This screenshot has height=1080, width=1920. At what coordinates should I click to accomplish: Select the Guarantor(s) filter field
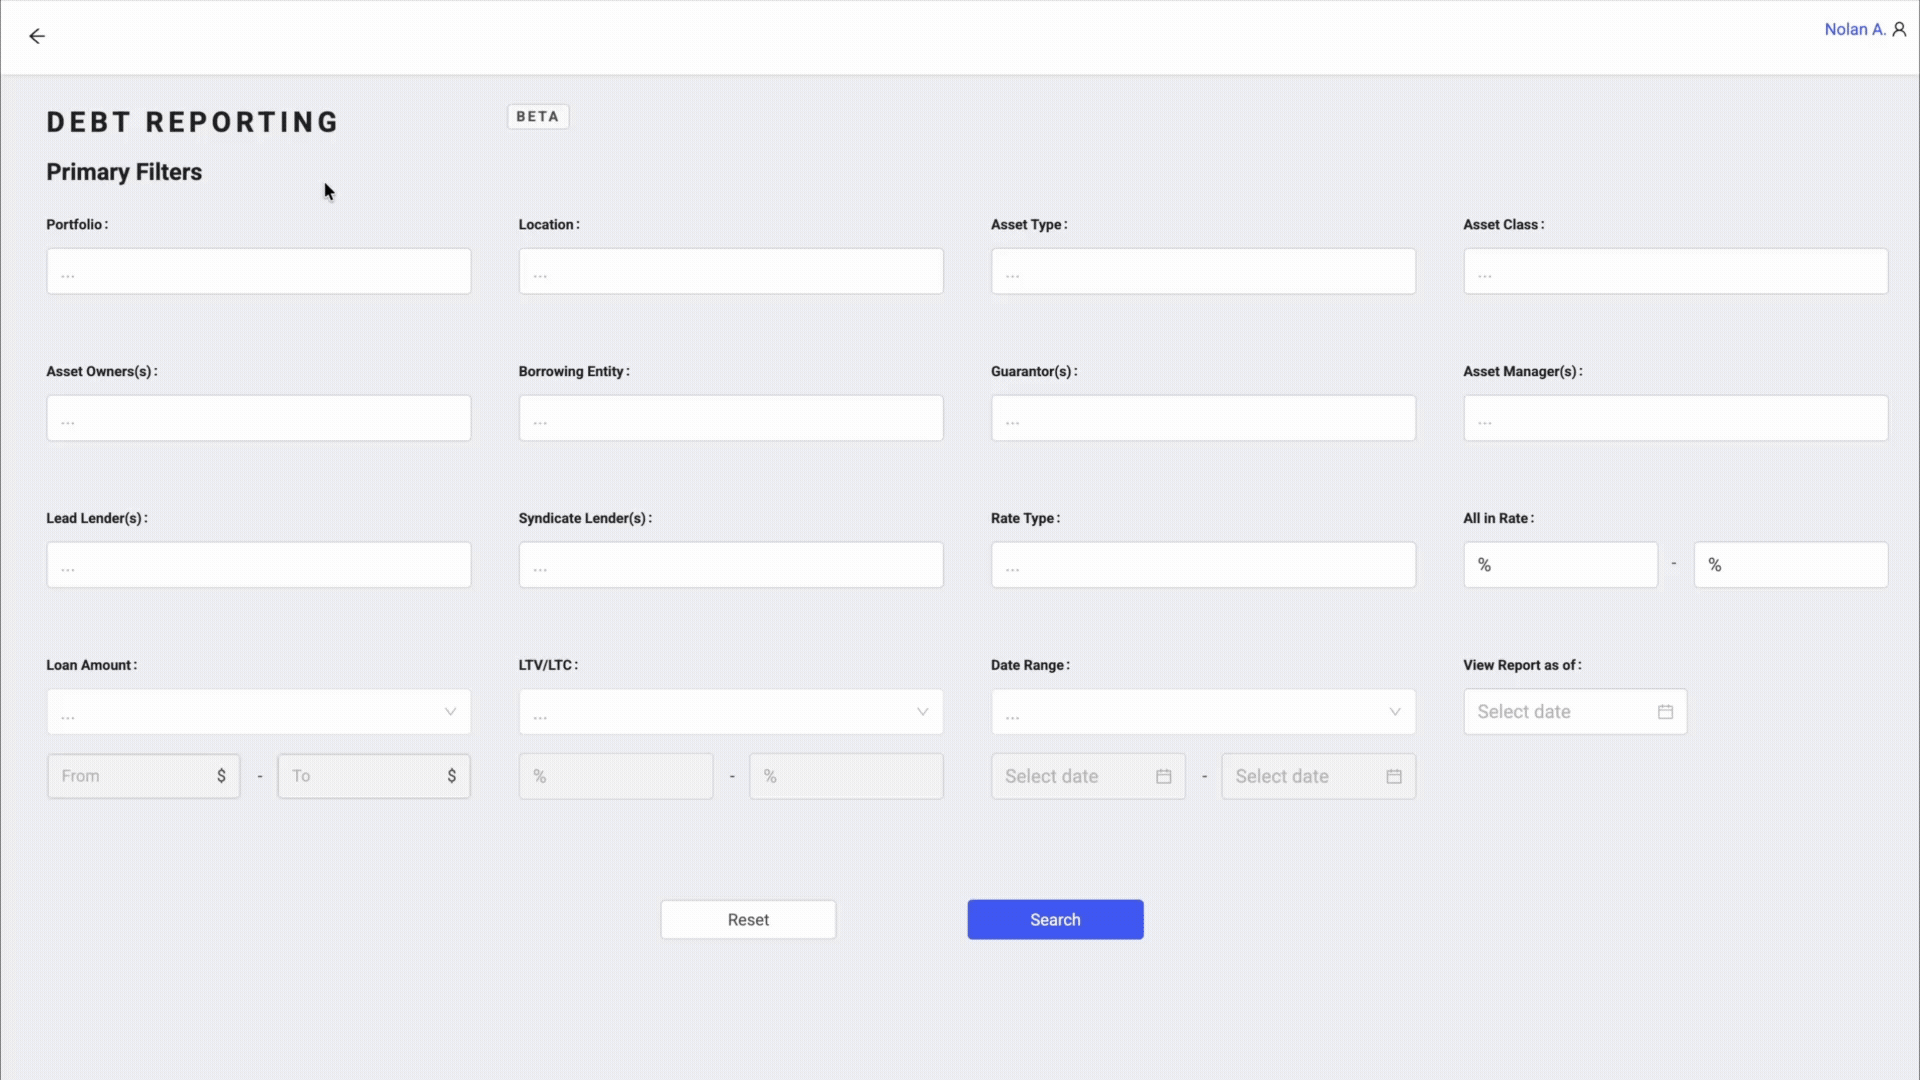(1203, 417)
